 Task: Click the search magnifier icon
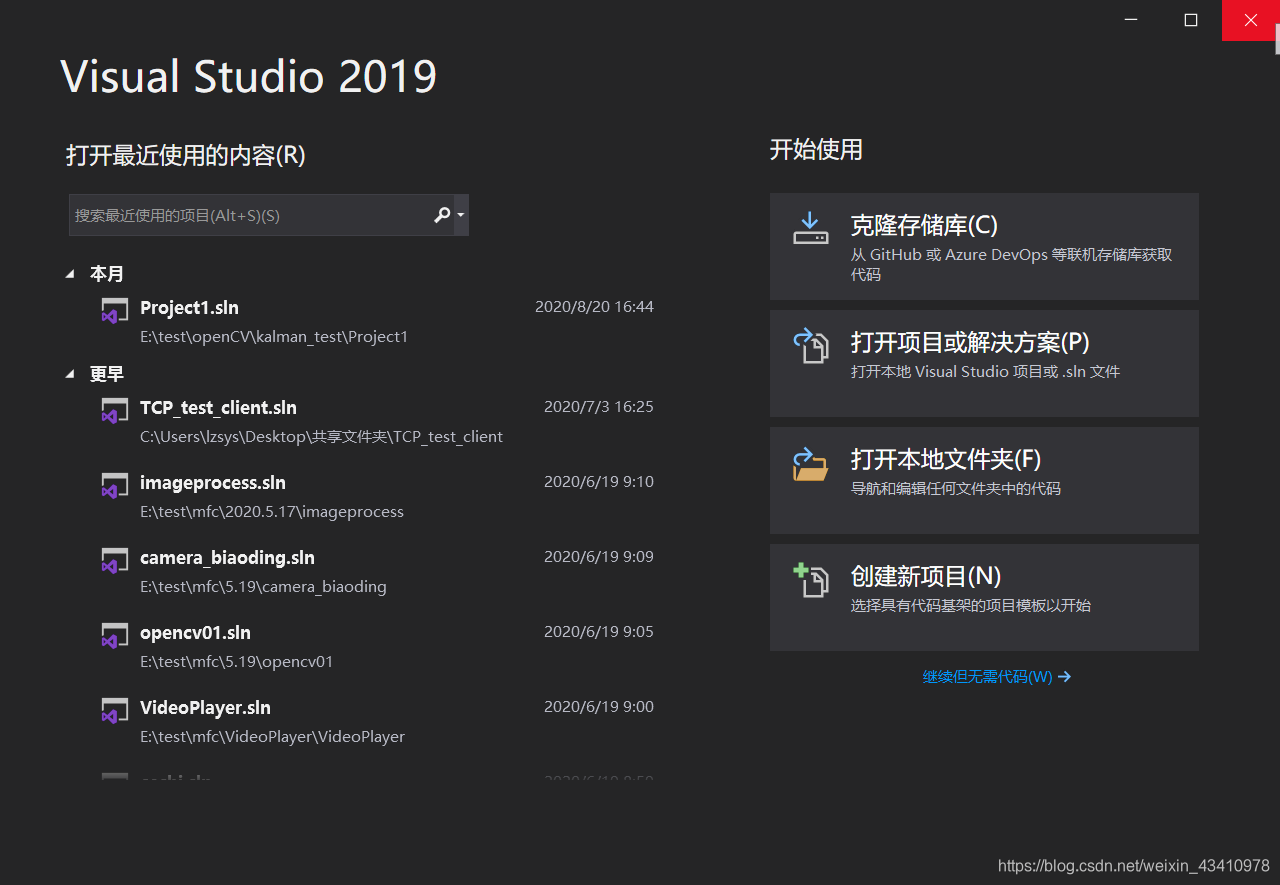click(441, 215)
